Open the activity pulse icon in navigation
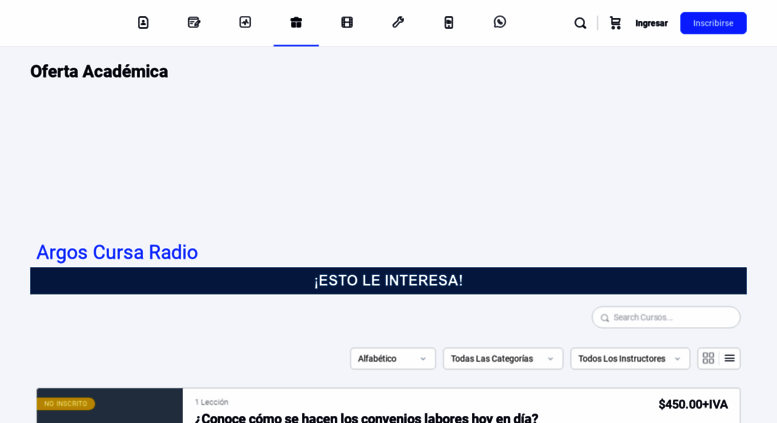This screenshot has height=423, width=777. [245, 22]
